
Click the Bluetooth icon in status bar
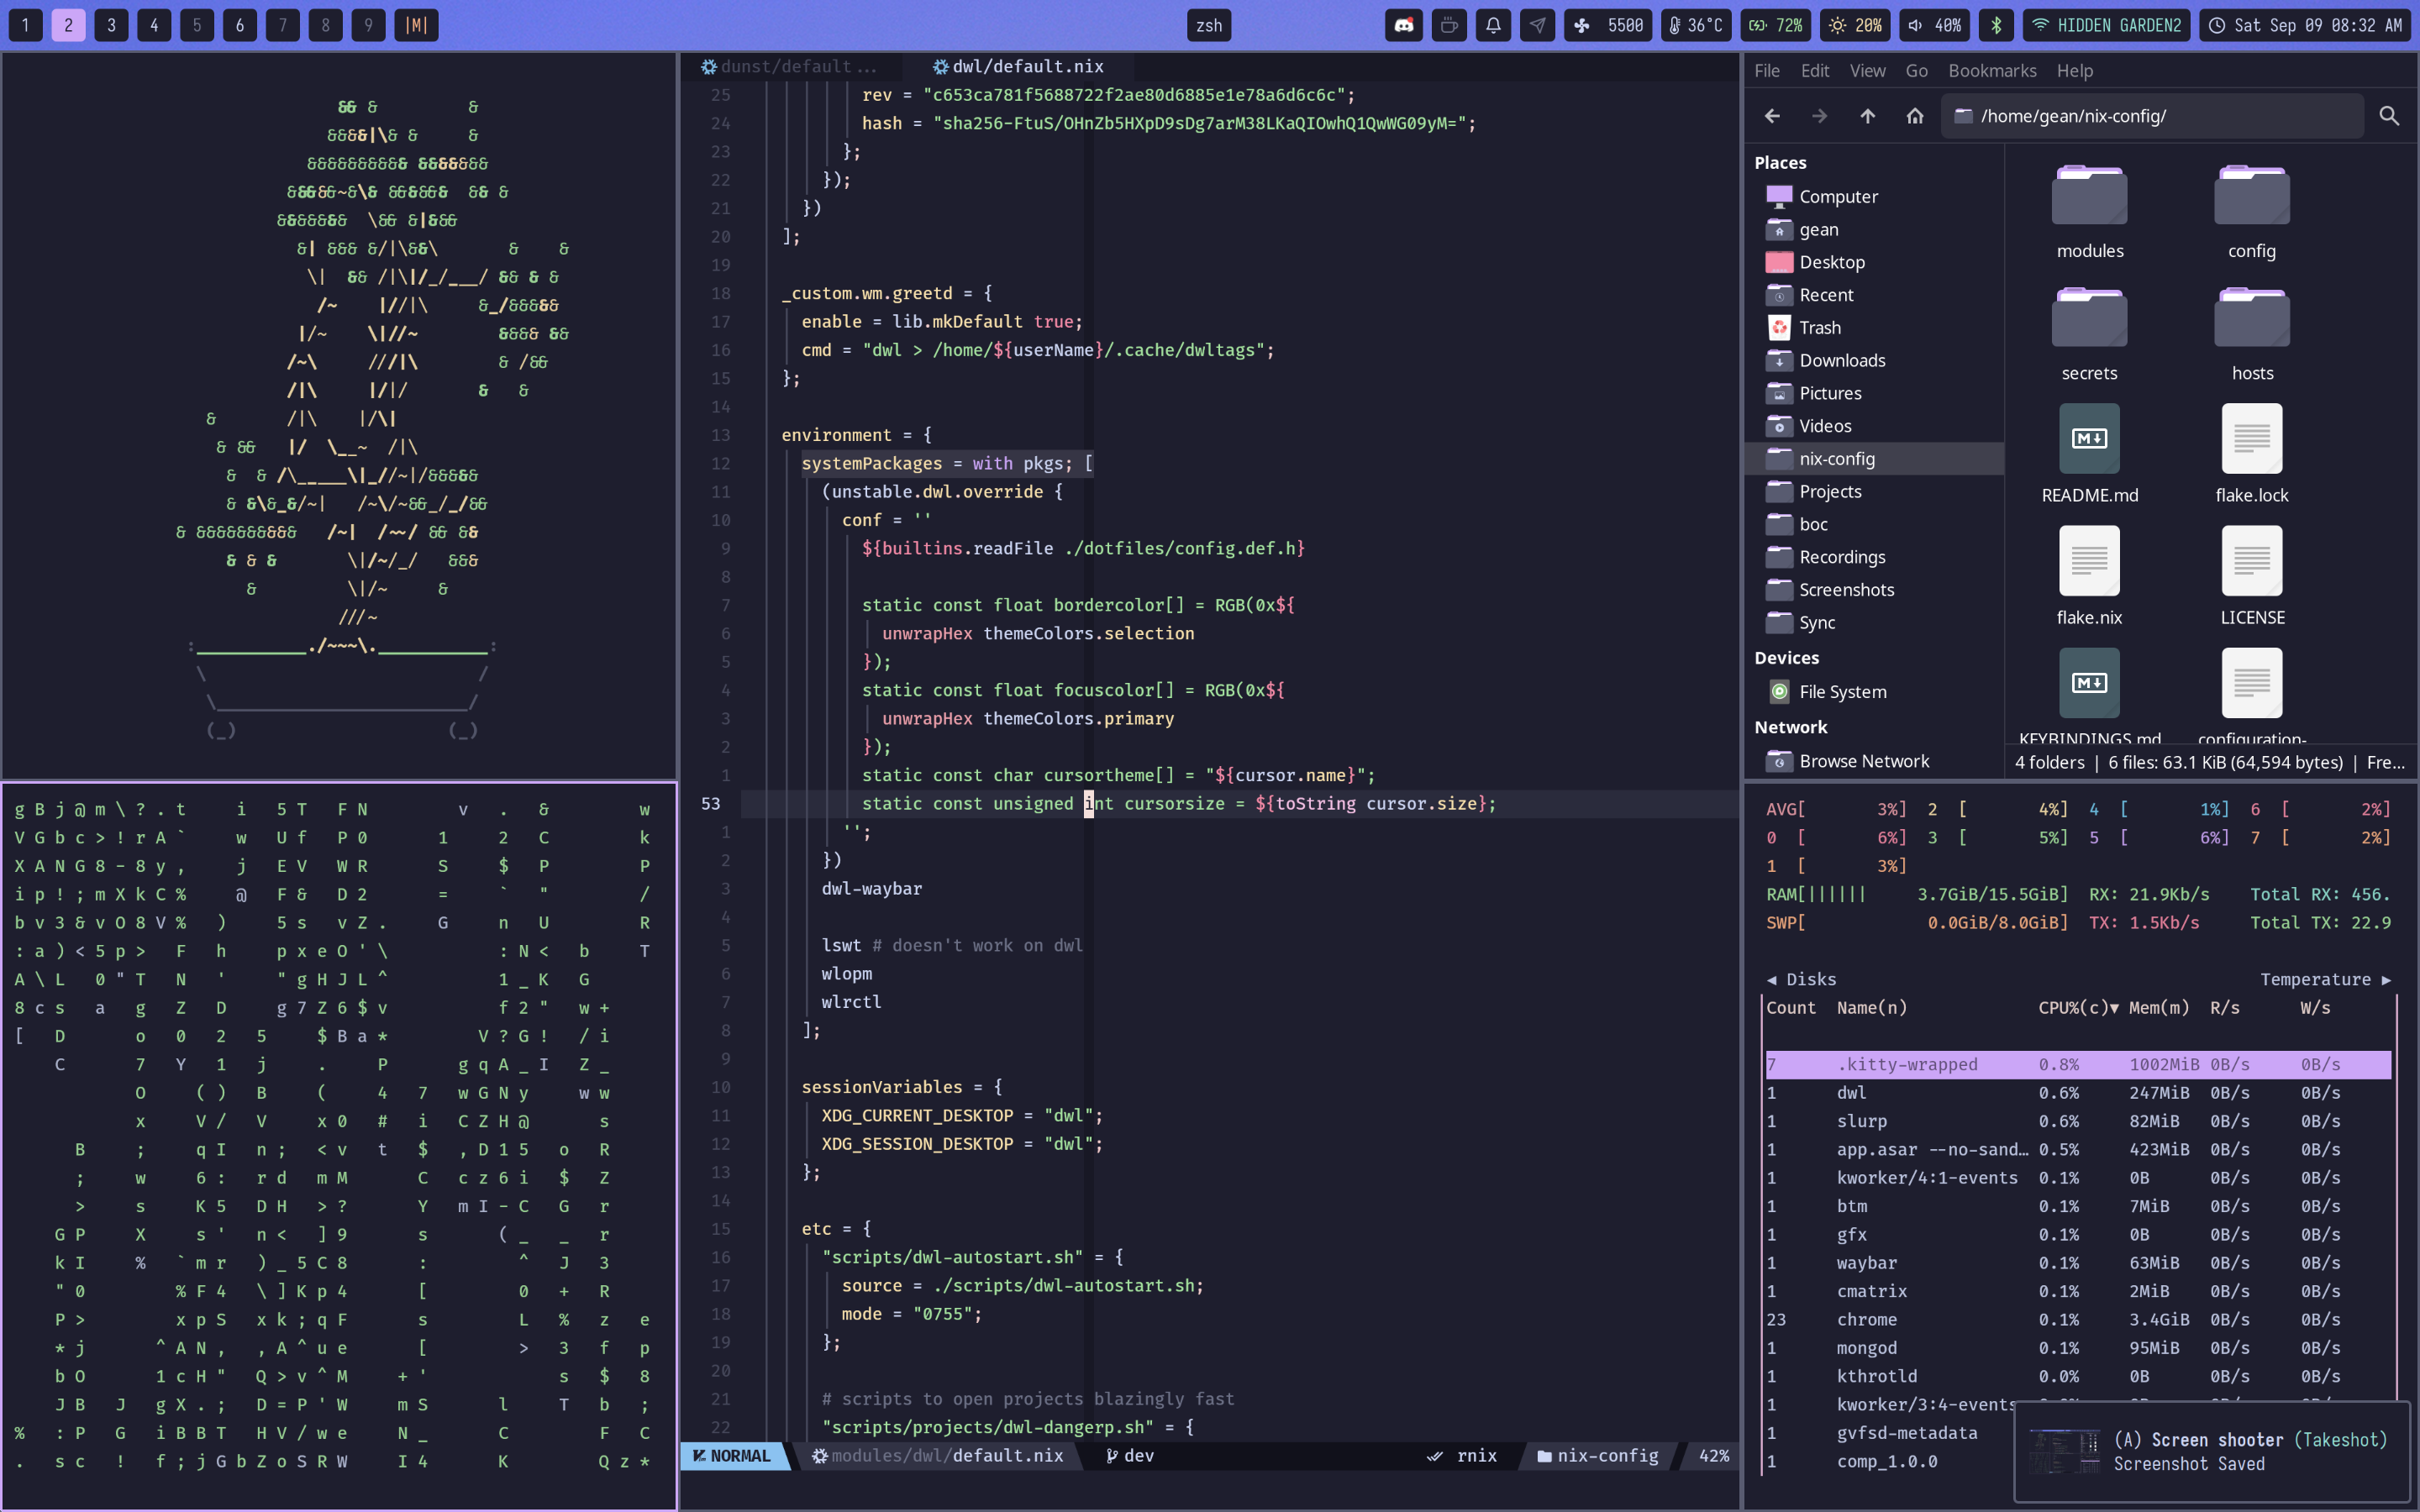pos(1996,25)
